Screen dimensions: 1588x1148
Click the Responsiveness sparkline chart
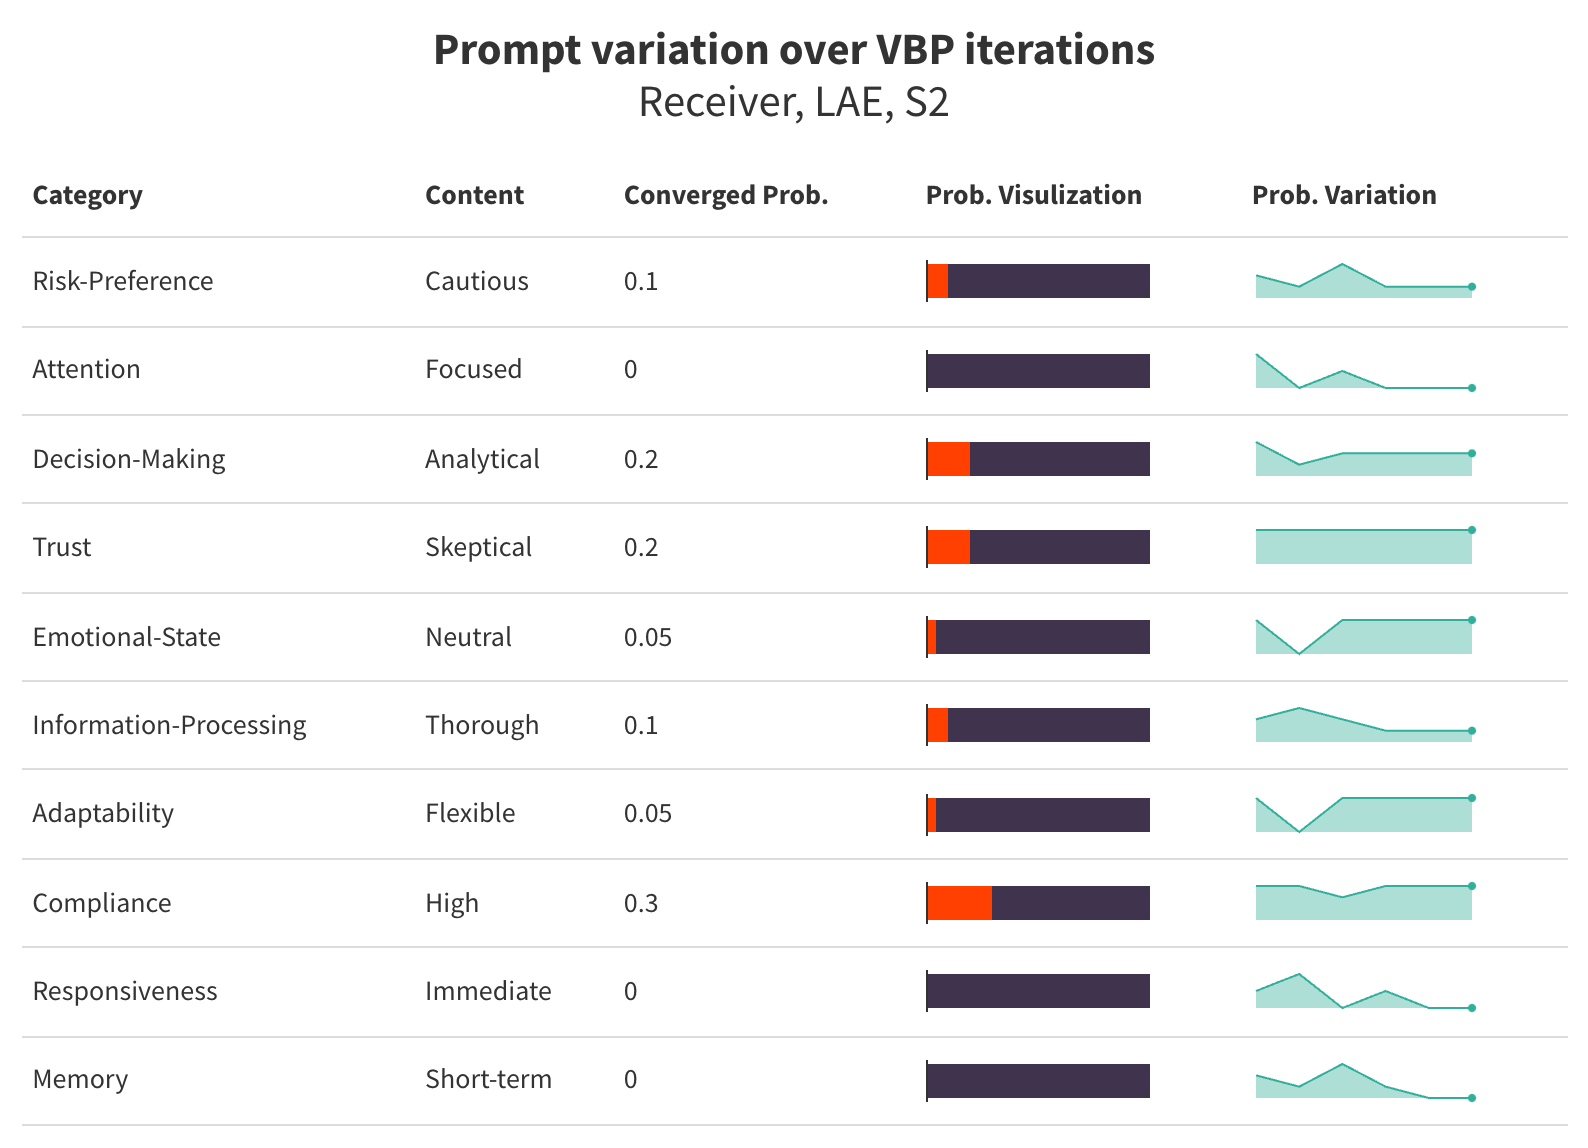pos(1363,991)
